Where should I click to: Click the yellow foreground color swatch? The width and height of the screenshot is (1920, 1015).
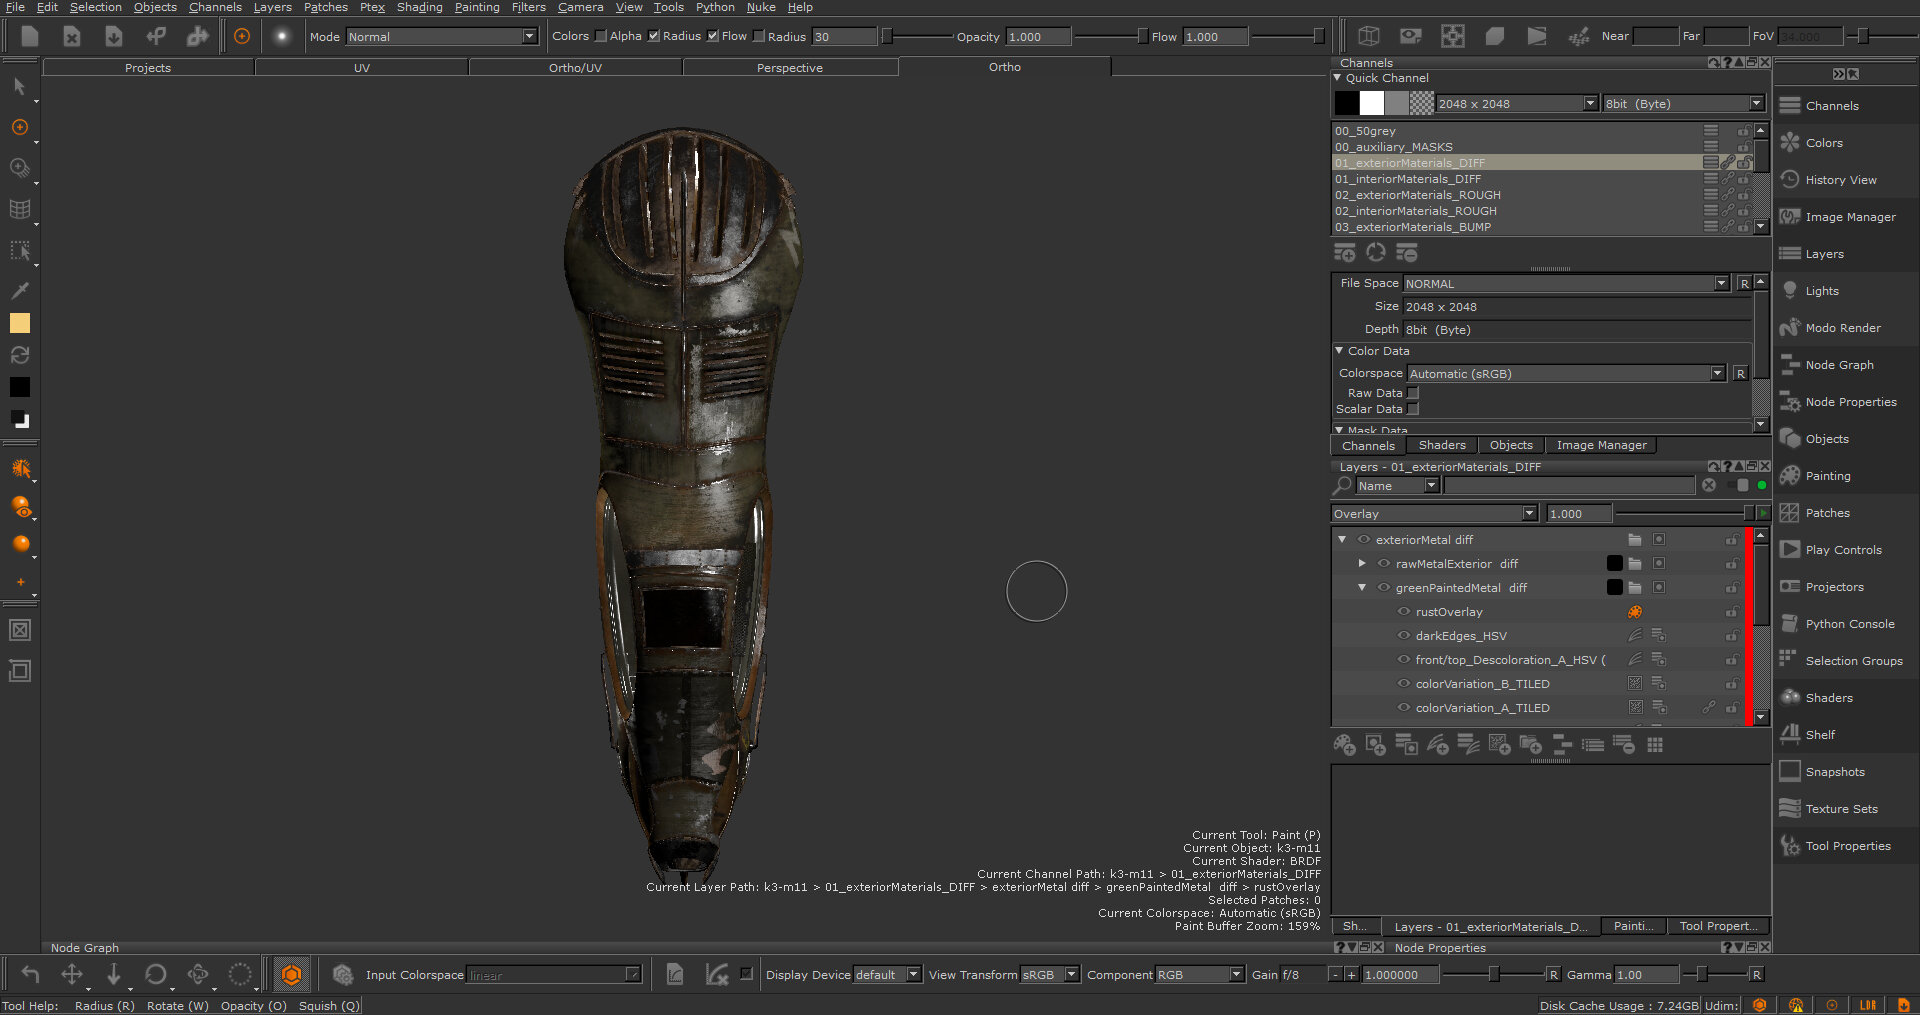pos(19,323)
